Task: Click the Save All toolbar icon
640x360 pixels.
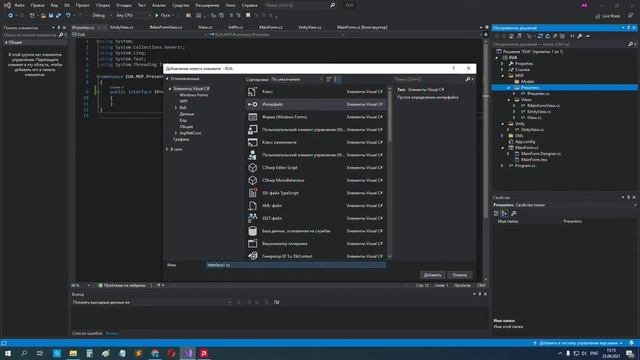Action: (x=58, y=16)
